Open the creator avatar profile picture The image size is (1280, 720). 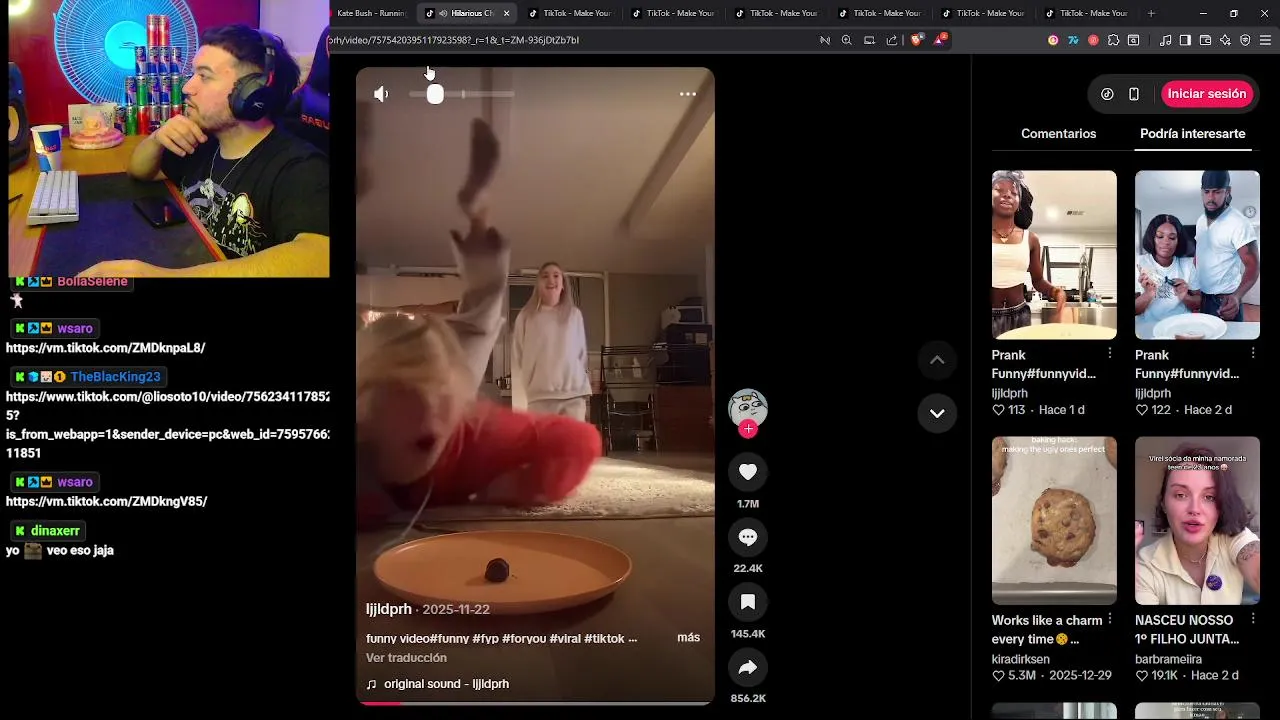coord(748,407)
